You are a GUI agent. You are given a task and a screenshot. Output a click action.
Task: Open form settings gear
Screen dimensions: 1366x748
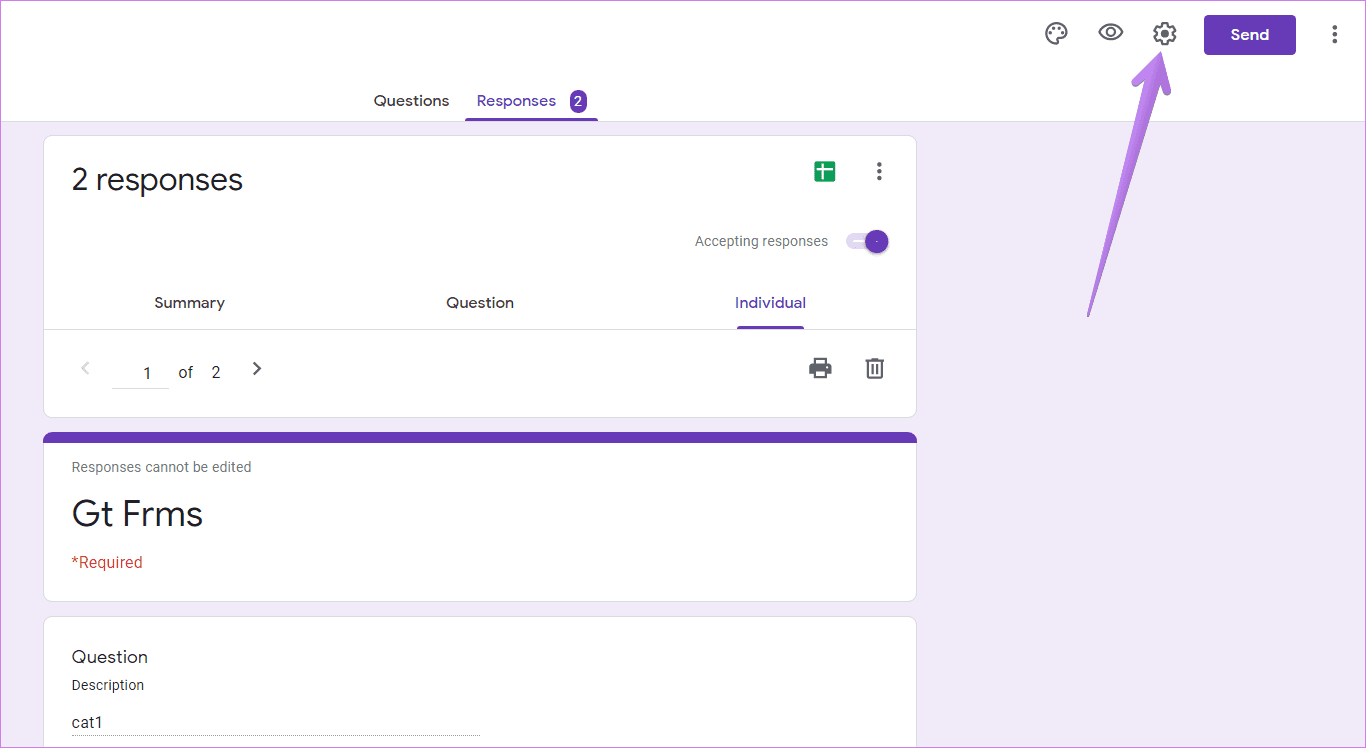(1164, 34)
